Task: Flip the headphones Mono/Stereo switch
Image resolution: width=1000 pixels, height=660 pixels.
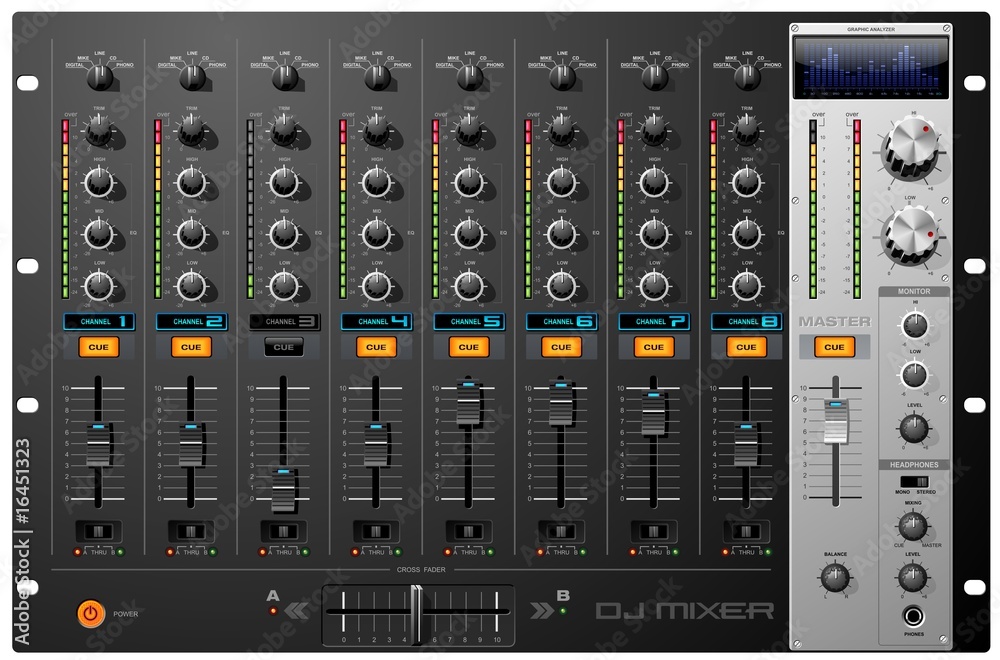Action: pos(914,481)
